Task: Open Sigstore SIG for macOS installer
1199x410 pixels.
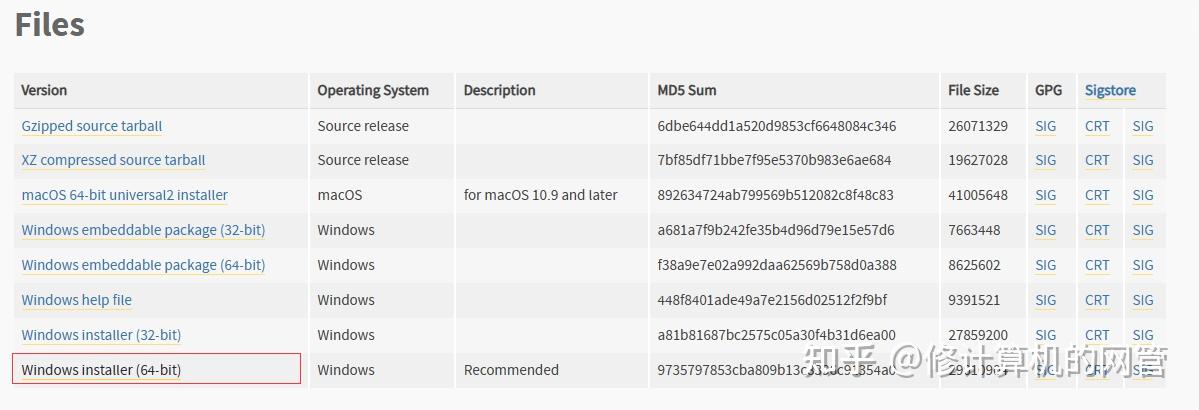Action: click(1142, 195)
